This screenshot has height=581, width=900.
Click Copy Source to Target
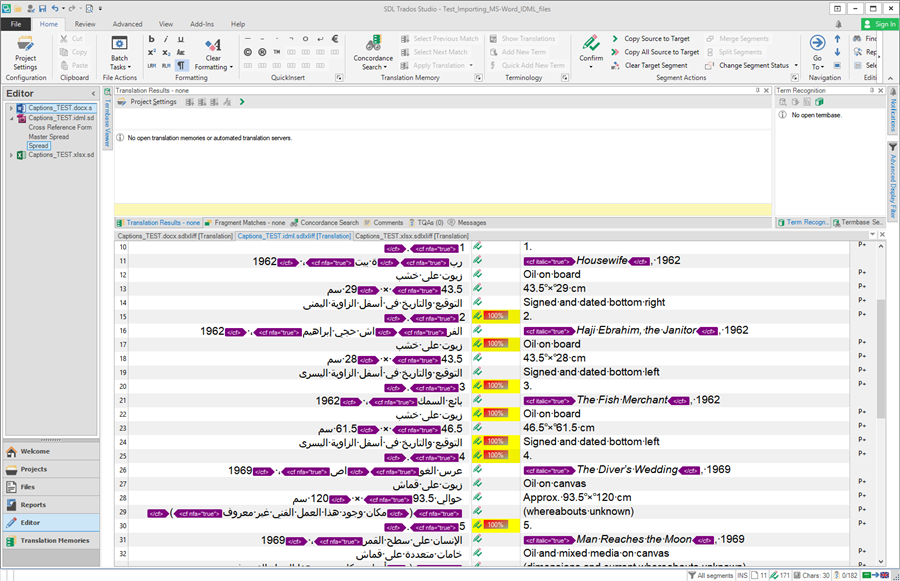pos(651,38)
